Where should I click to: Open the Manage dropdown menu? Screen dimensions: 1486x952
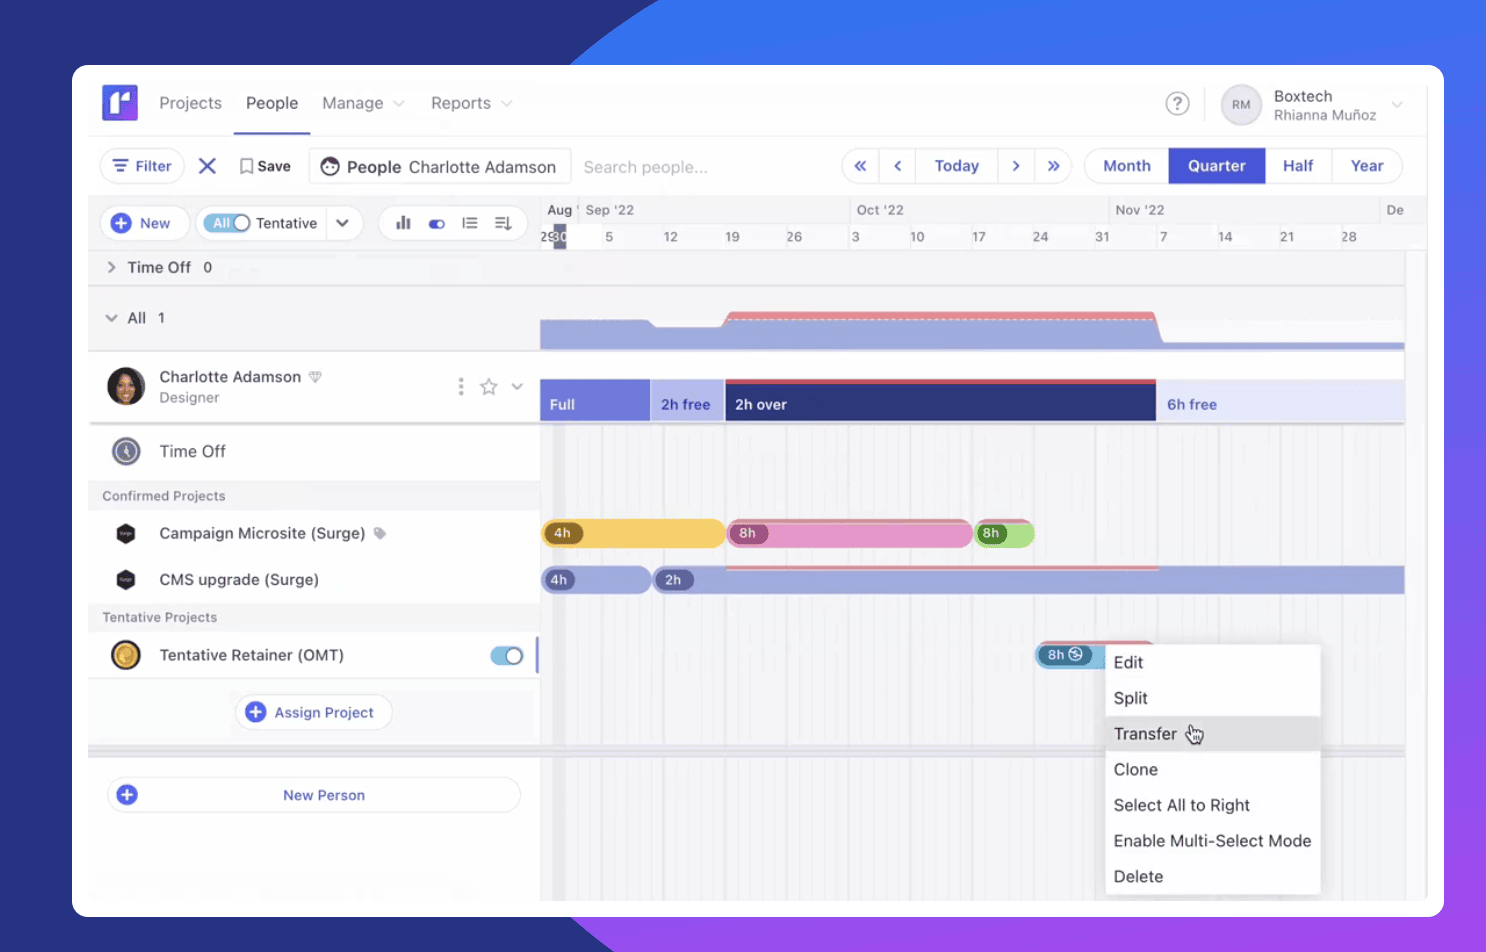point(363,103)
